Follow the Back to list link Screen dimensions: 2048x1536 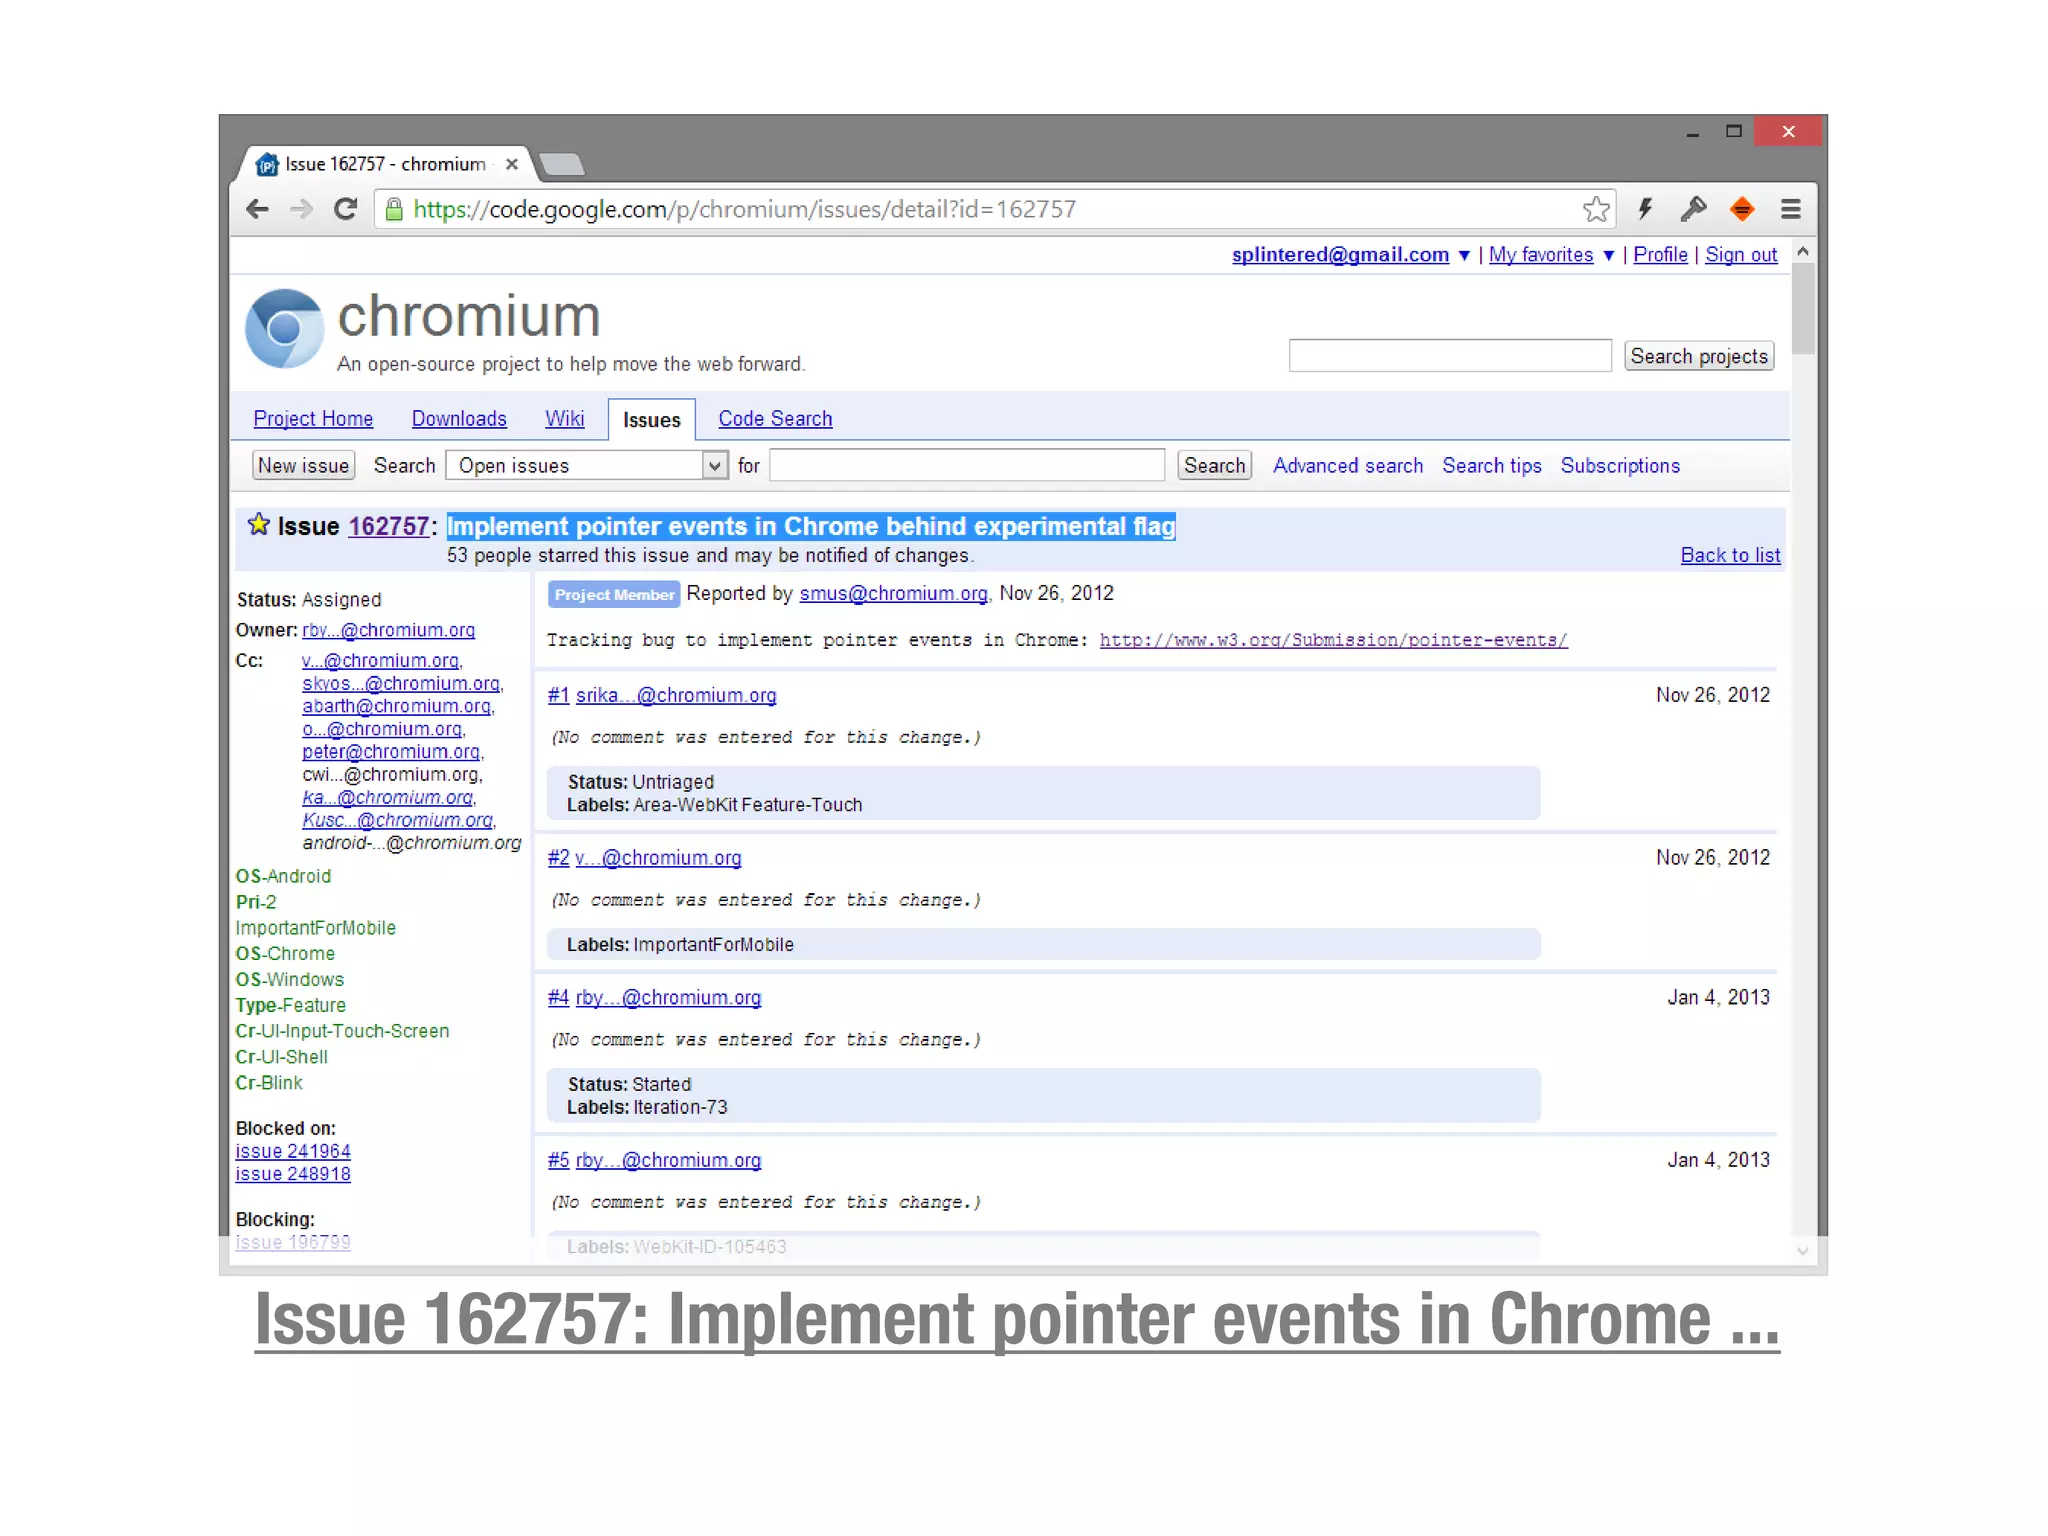tap(1730, 556)
